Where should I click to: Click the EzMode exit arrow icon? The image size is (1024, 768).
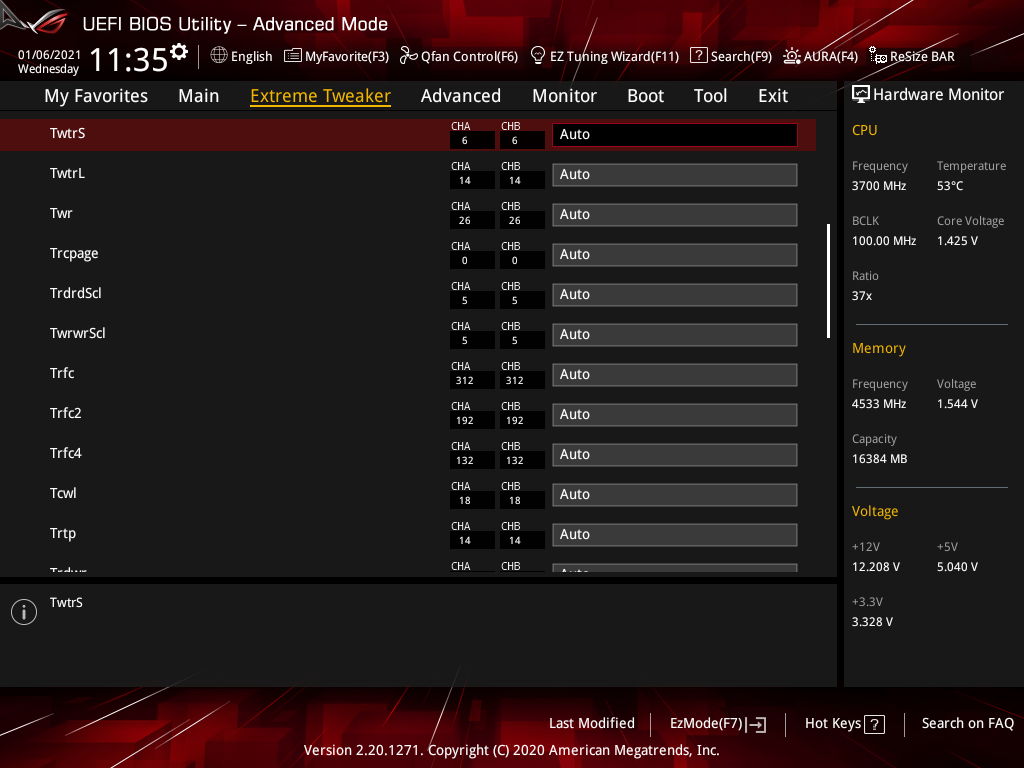click(756, 724)
